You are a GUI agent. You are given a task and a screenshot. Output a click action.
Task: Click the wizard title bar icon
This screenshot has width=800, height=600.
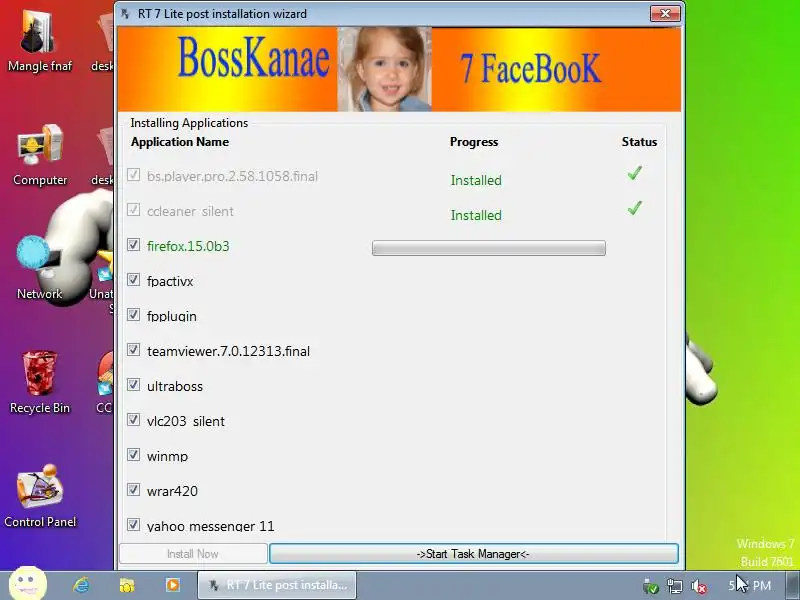click(126, 14)
